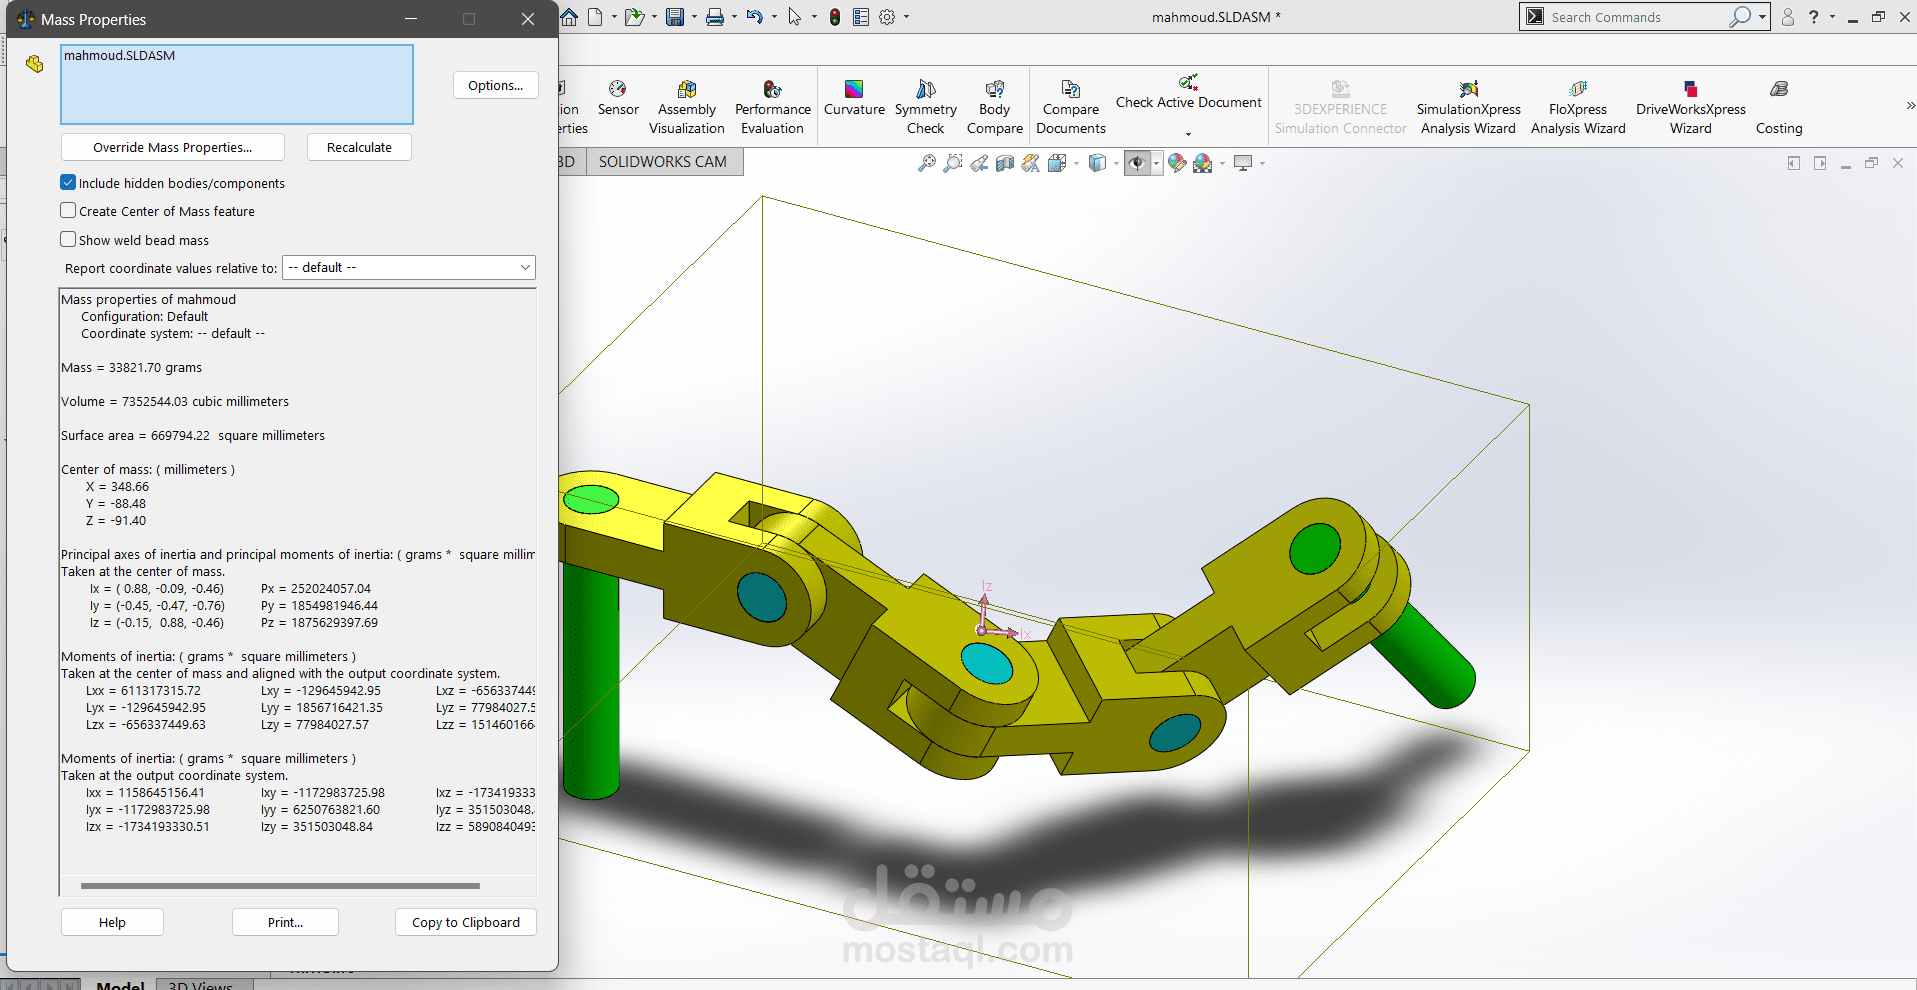This screenshot has height=990, width=1917.
Task: Start the Costing tool
Action: pyautogui.click(x=1779, y=106)
